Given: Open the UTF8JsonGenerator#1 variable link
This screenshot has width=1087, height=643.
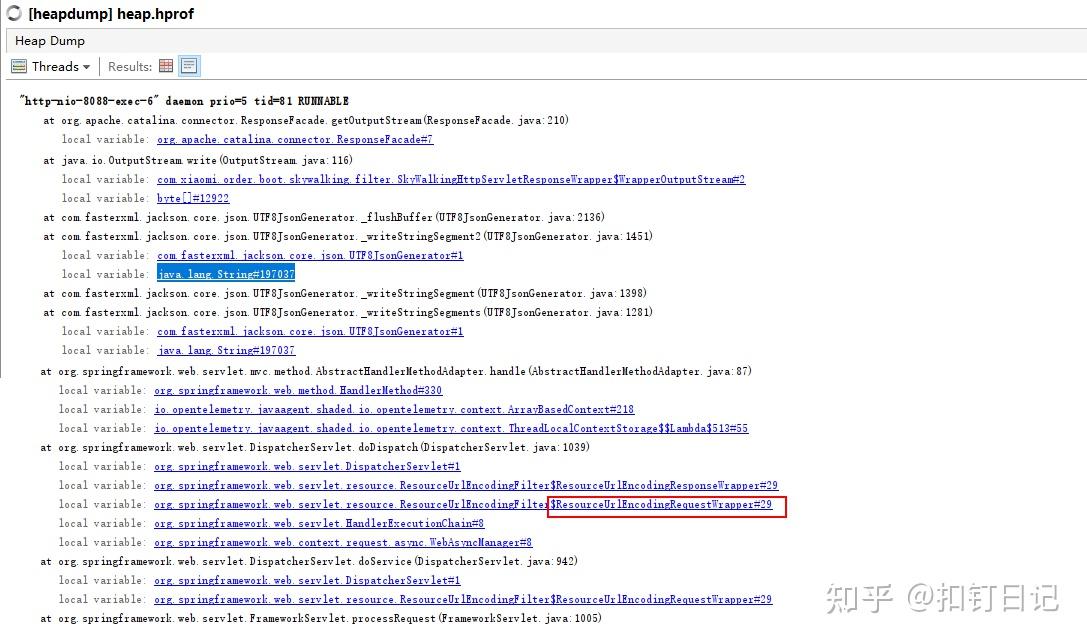Looking at the screenshot, I should point(307,255).
